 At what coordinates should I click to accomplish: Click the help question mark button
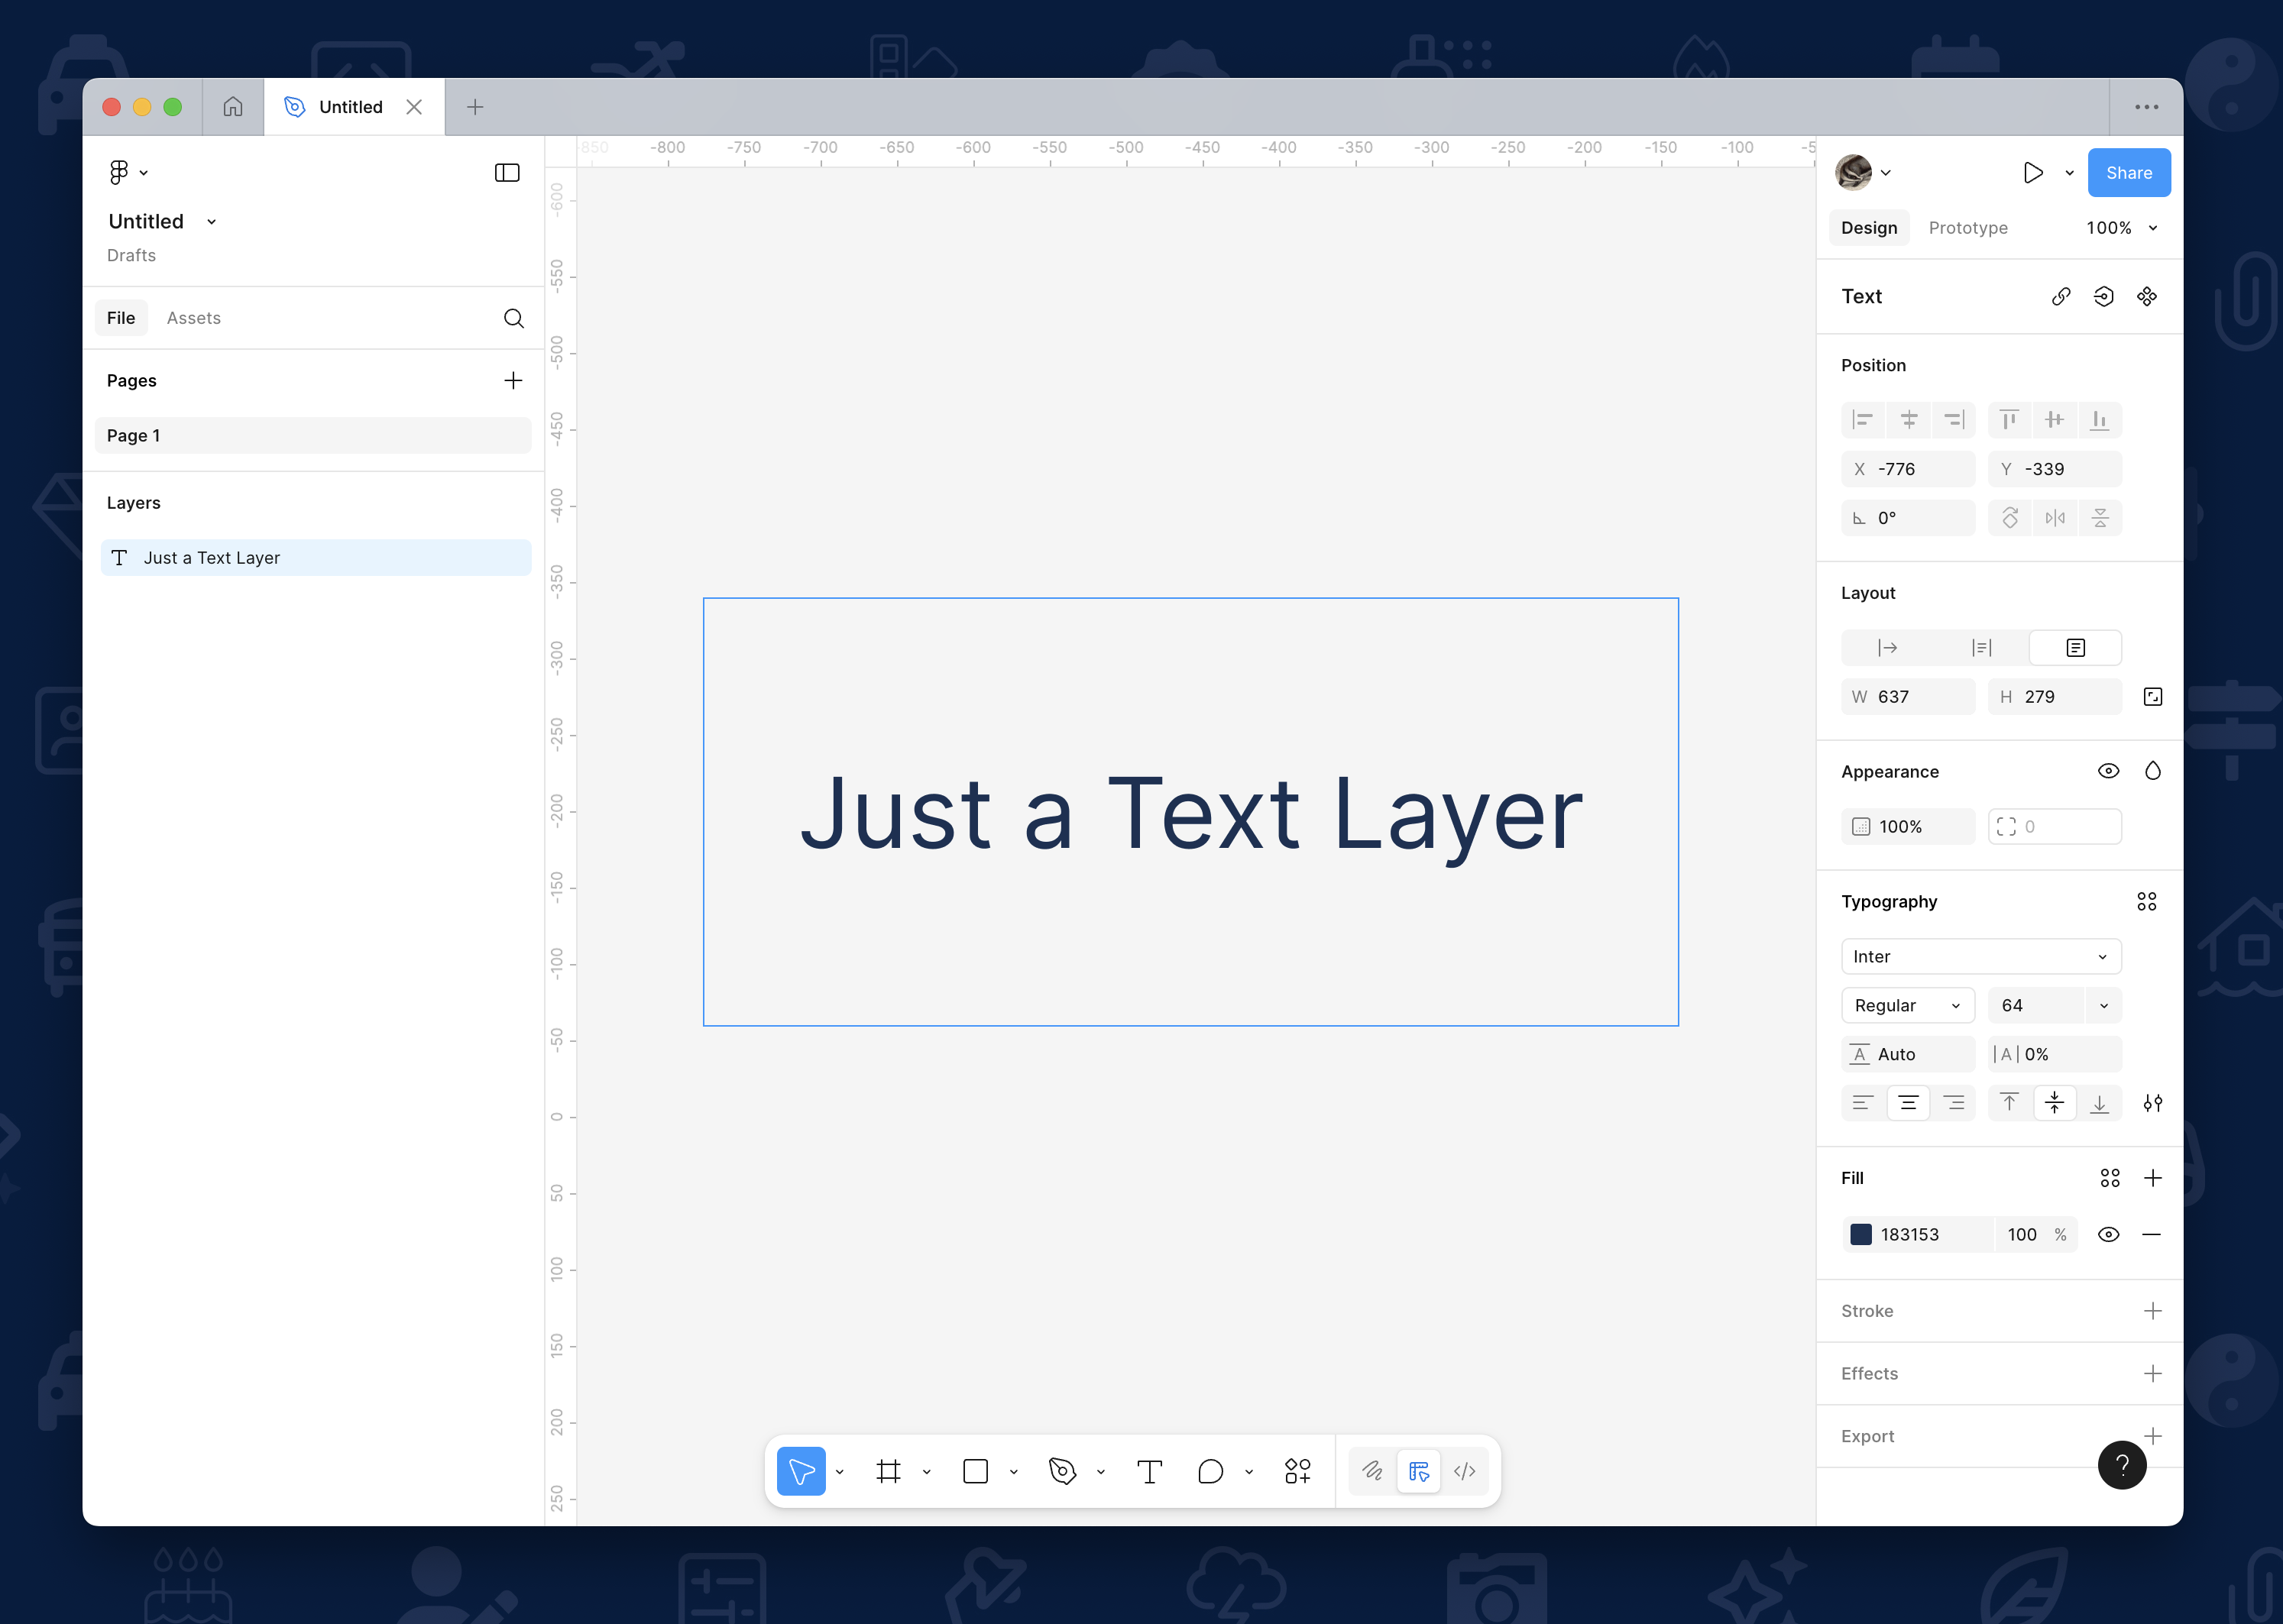point(2122,1465)
